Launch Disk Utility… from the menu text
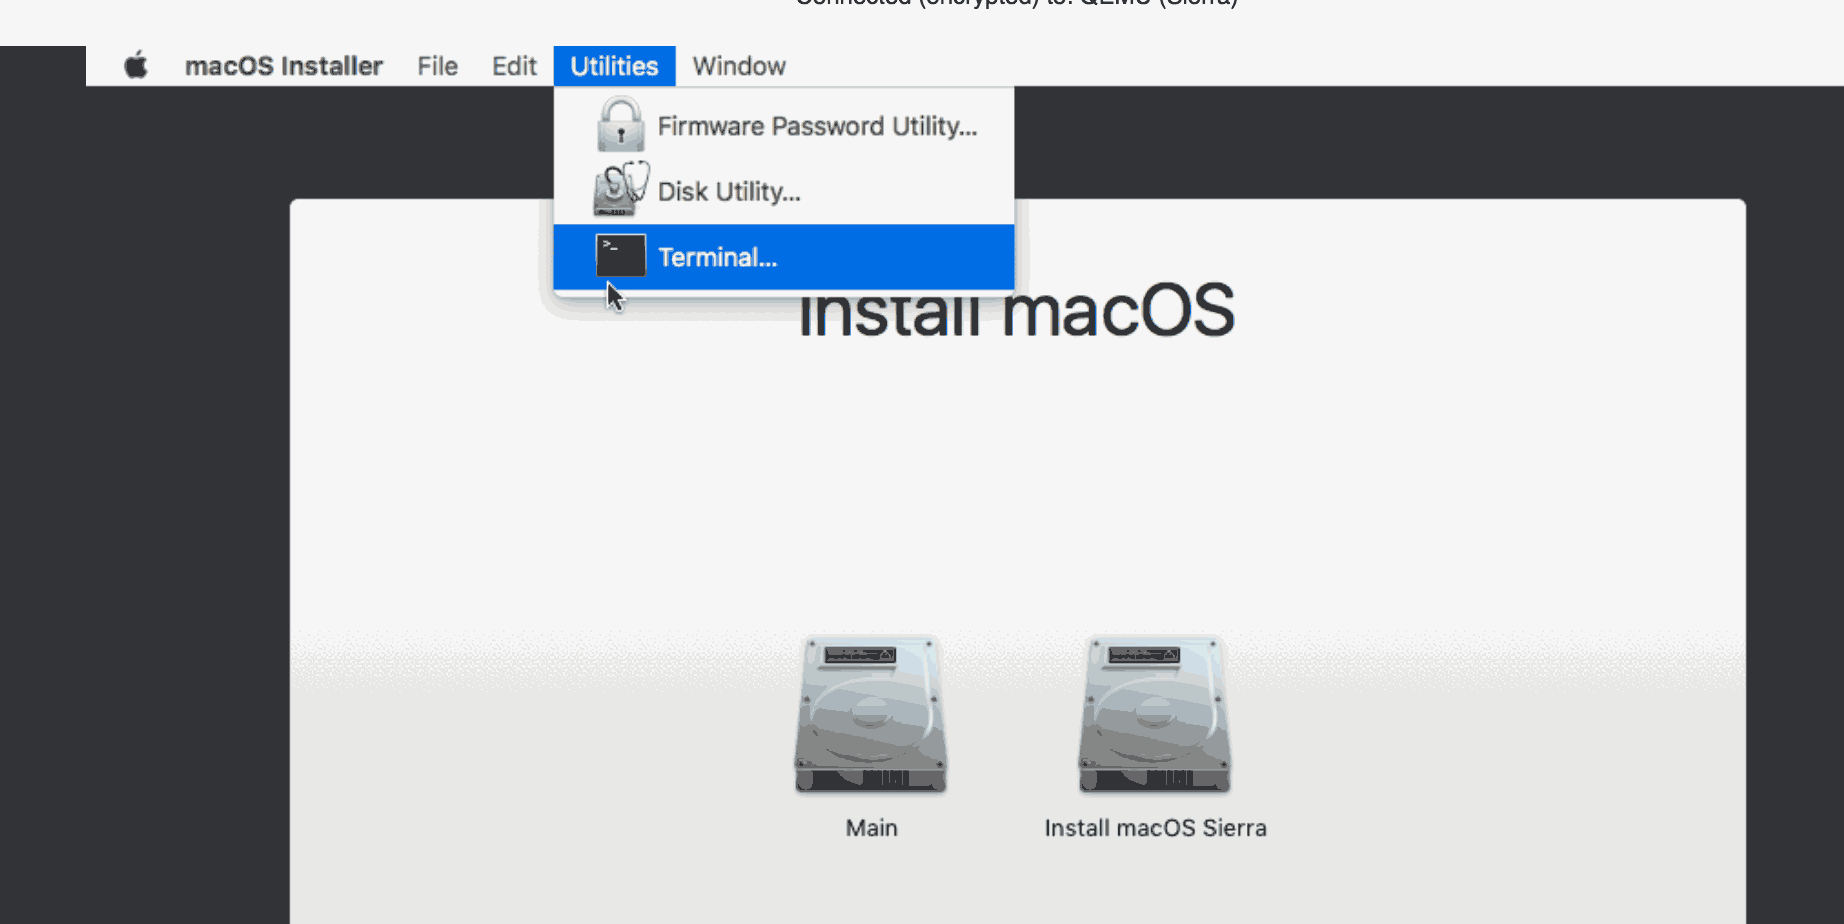Image resolution: width=1844 pixels, height=924 pixels. [729, 191]
